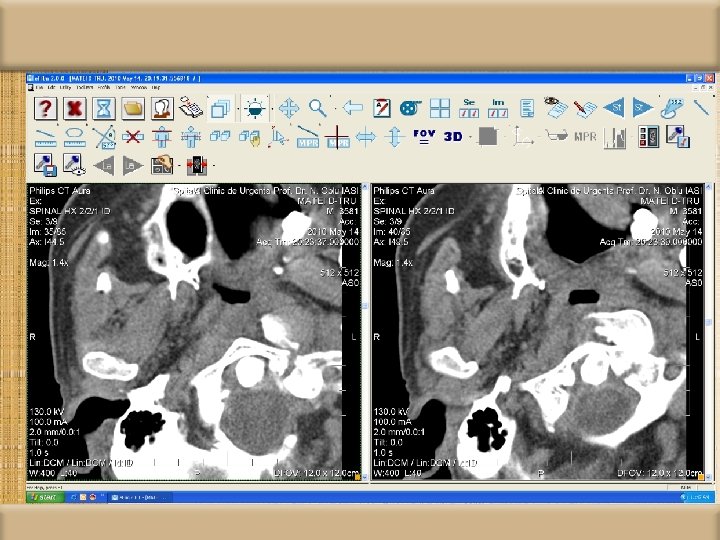This screenshot has width=720, height=540.
Task: Select the diagonal line tool at toolbar end
Action: (701, 108)
